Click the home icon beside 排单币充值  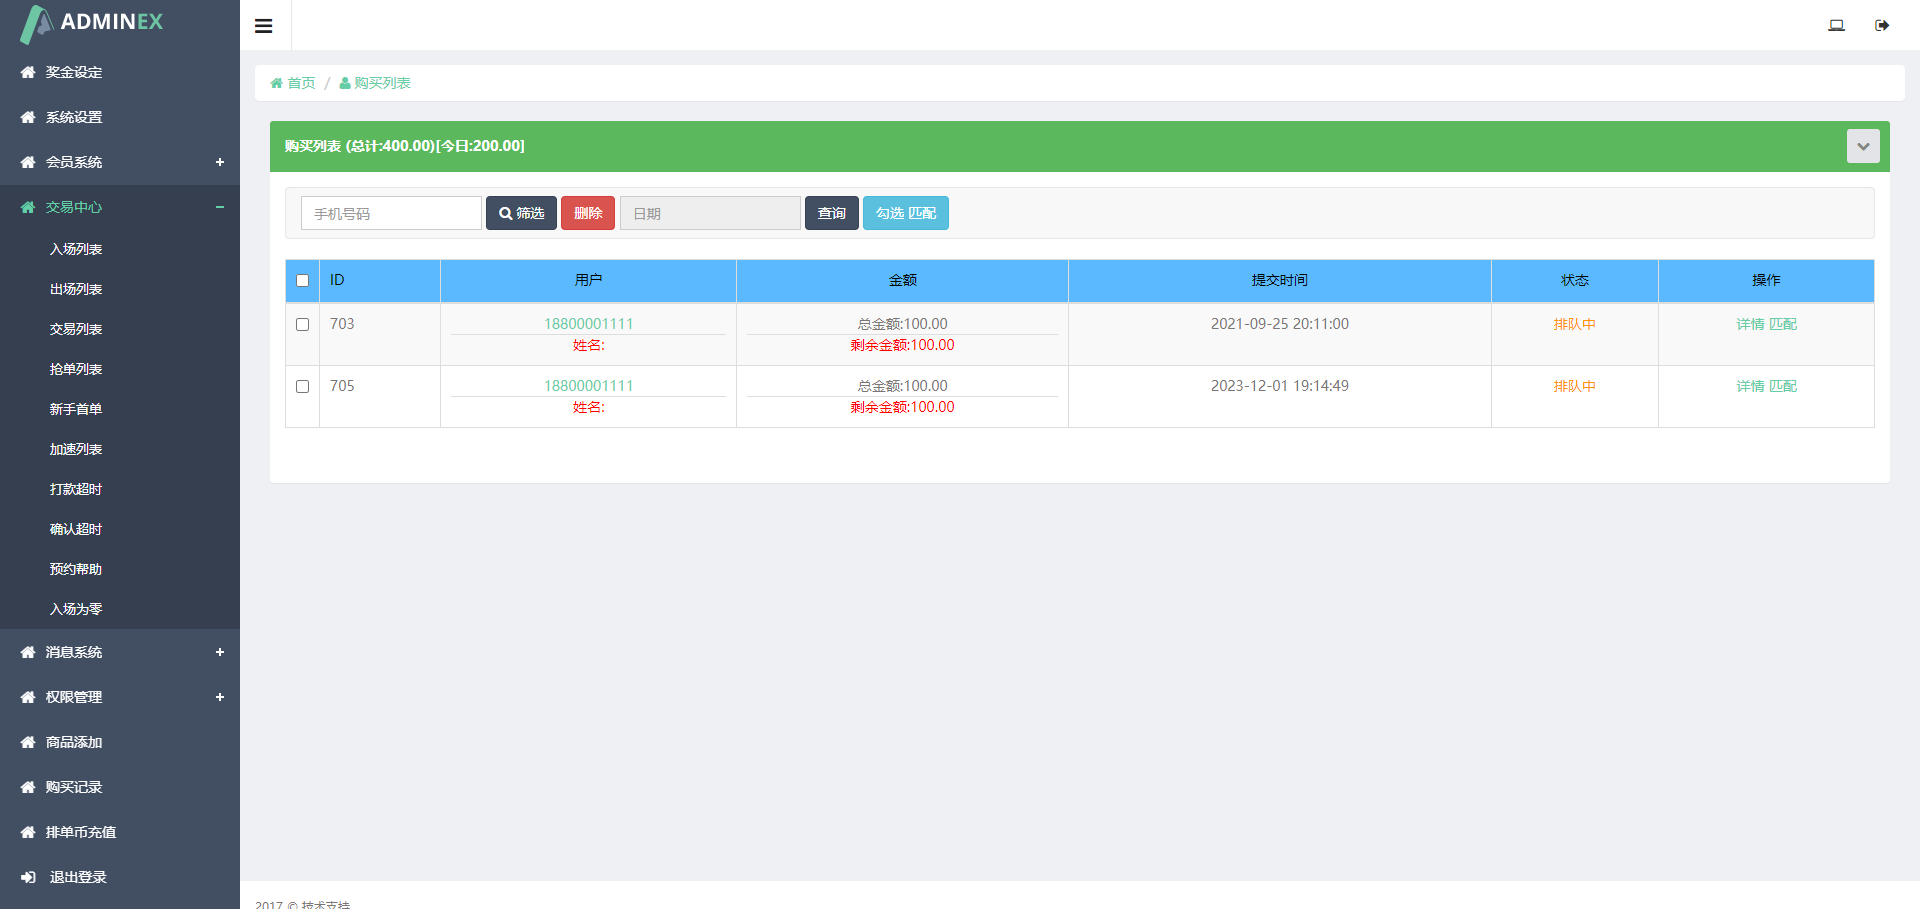click(x=28, y=832)
